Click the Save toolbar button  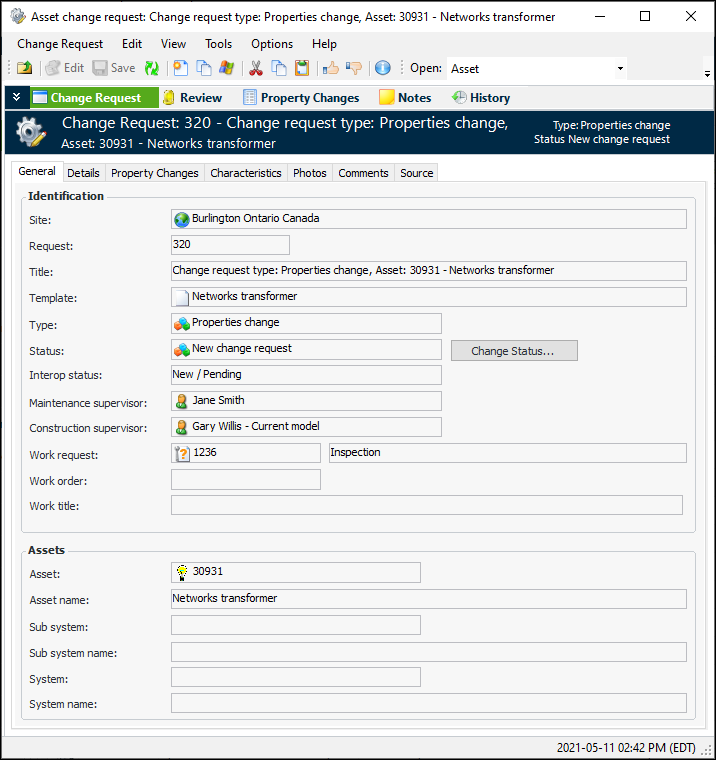[x=114, y=68]
